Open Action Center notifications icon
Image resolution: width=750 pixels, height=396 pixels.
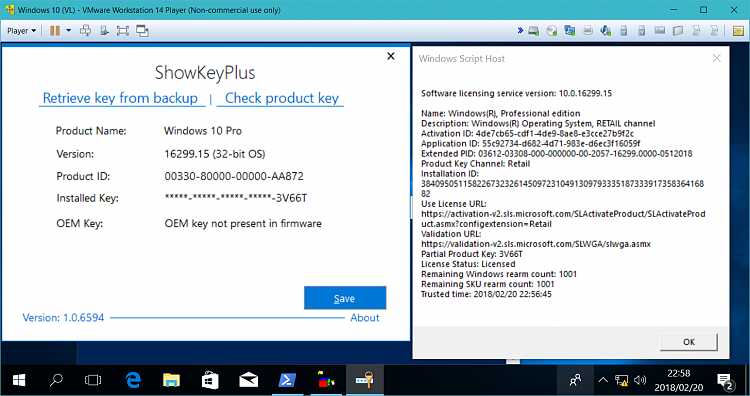click(x=726, y=381)
